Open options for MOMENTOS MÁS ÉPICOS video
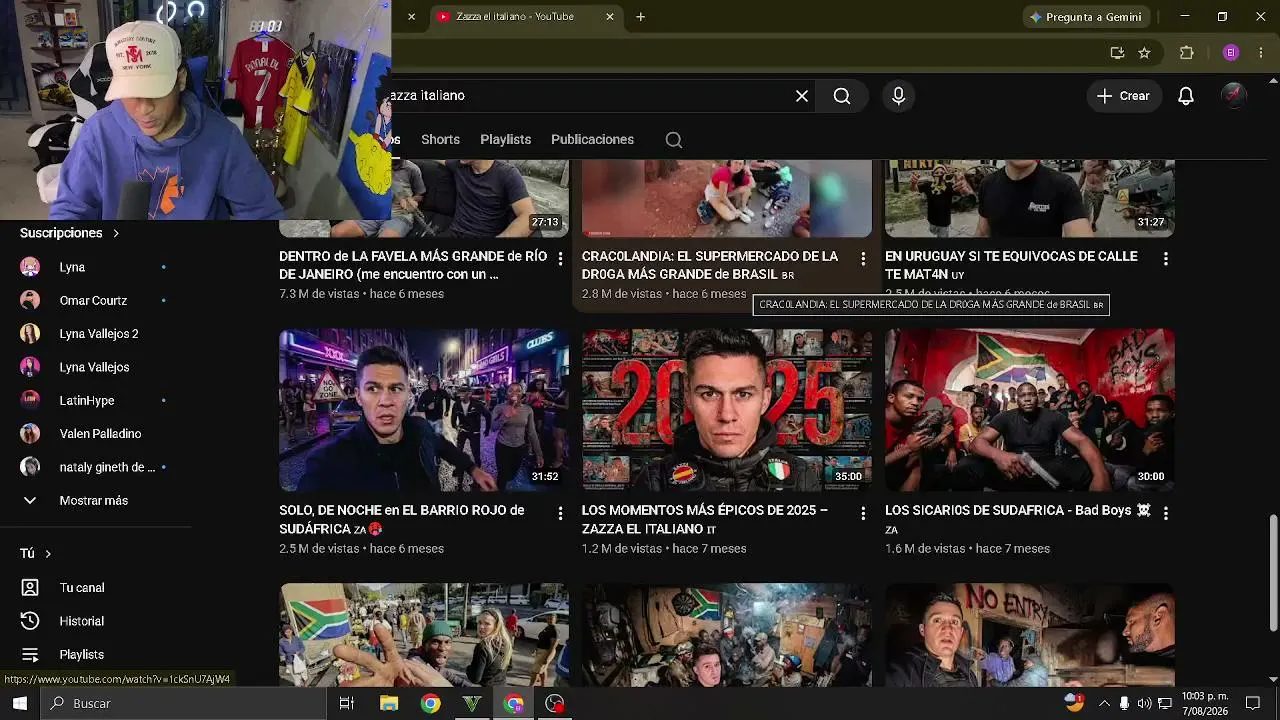The width and height of the screenshot is (1280, 720). click(863, 513)
